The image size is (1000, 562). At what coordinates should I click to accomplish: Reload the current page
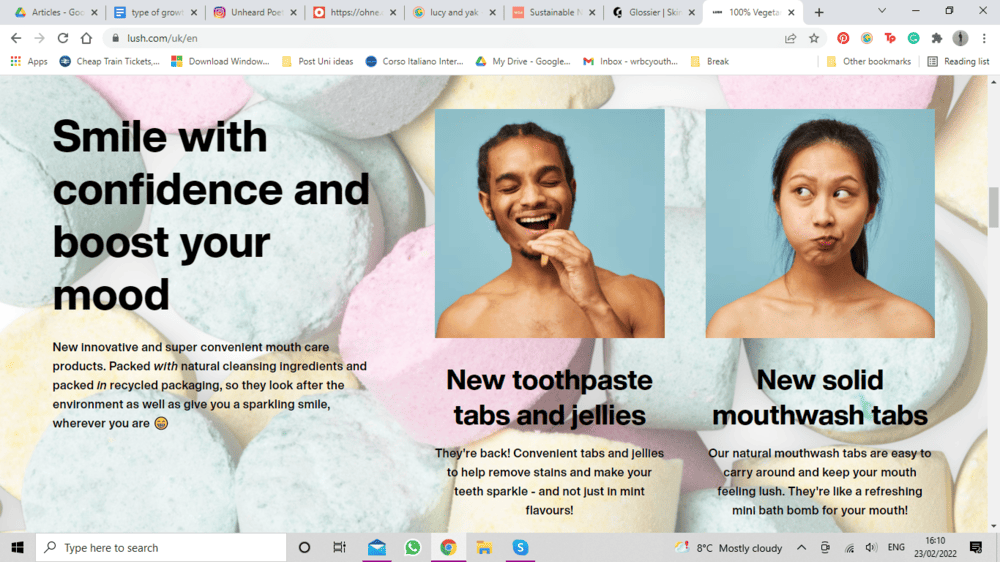63,38
